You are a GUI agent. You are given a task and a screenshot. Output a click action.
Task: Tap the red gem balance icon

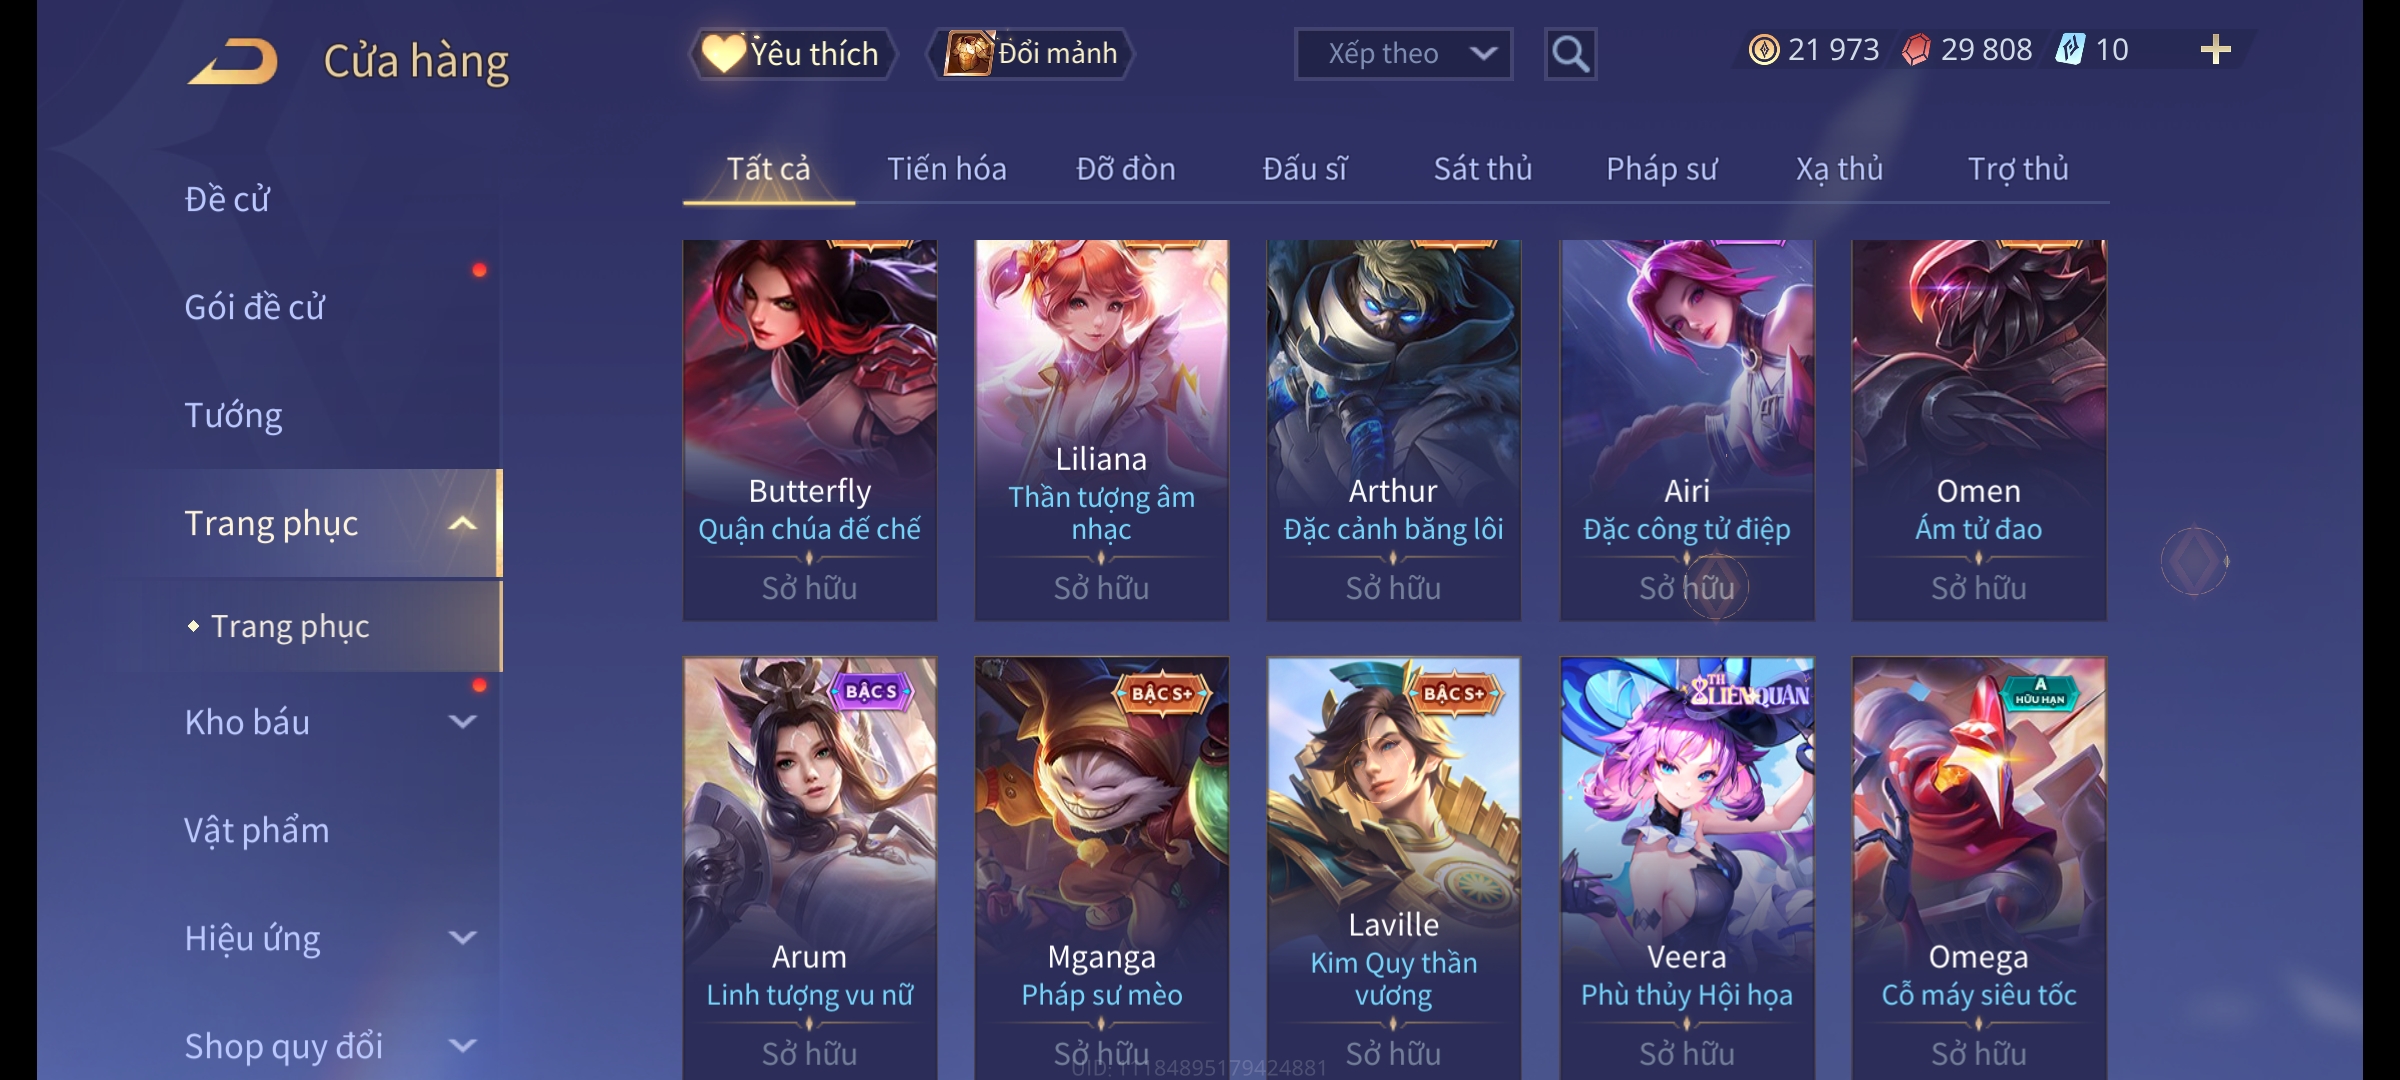[1916, 50]
